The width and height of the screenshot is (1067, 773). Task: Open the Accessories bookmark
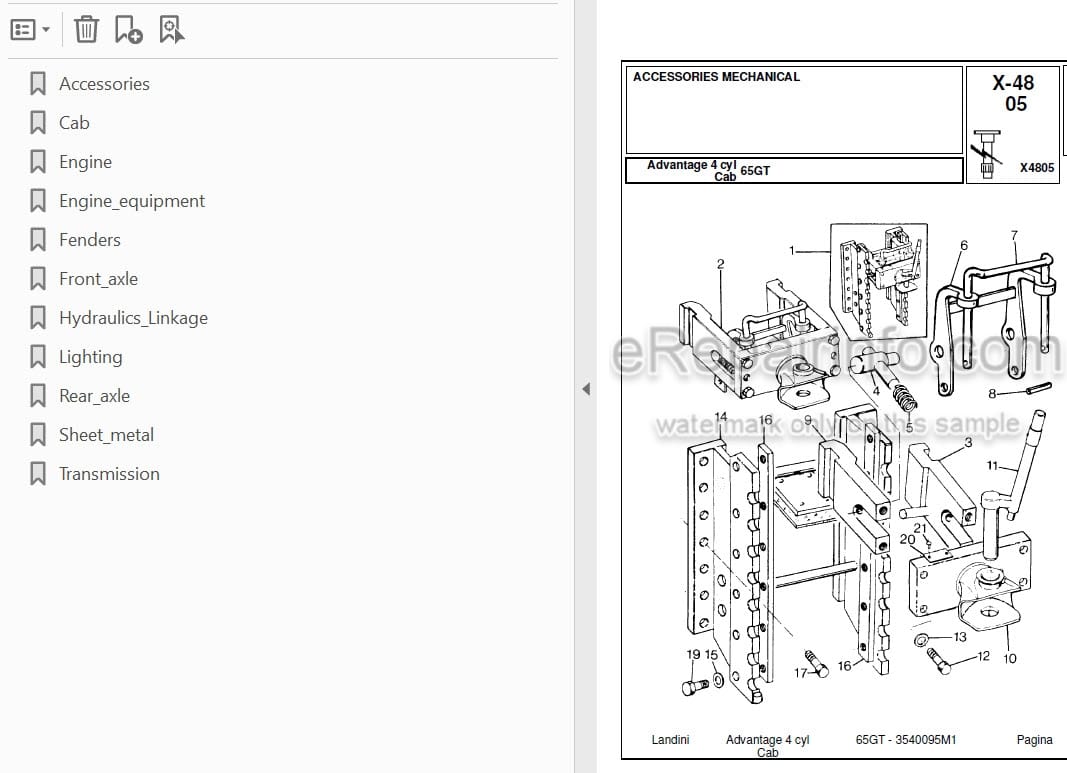tap(104, 84)
